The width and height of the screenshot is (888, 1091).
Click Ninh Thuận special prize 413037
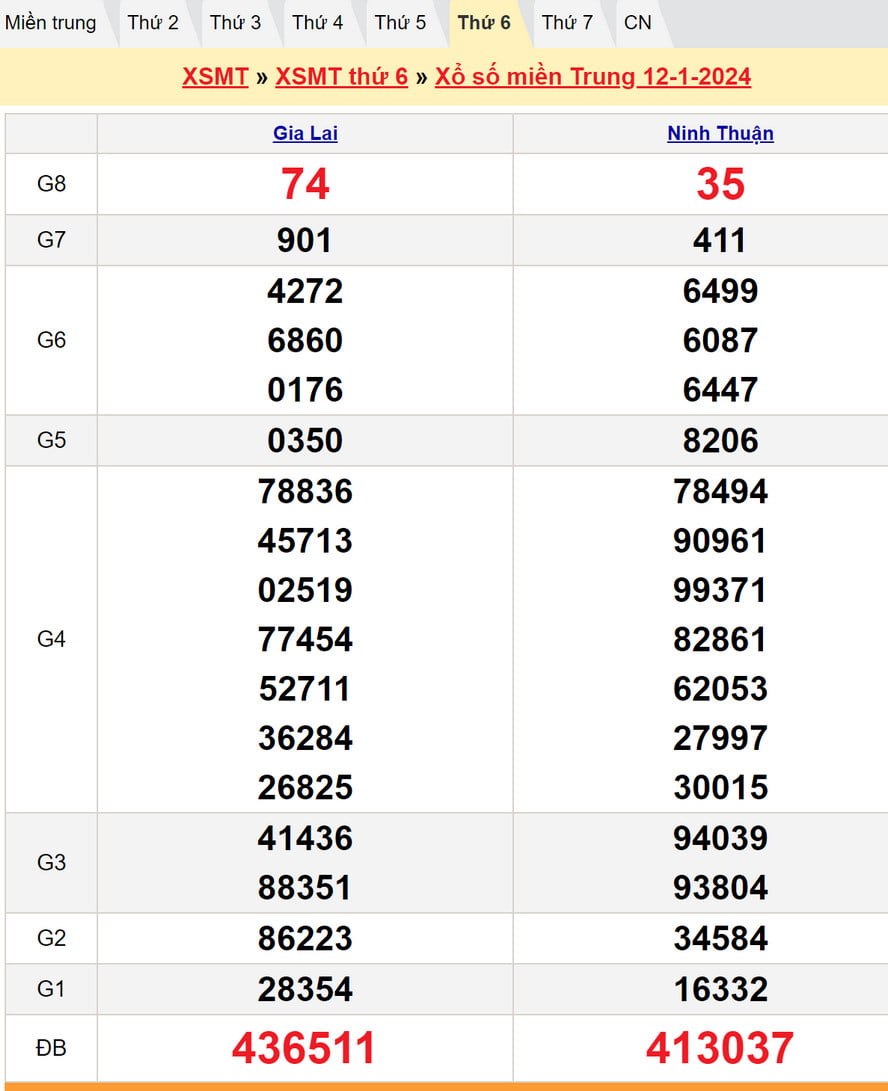pyautogui.click(x=720, y=1048)
